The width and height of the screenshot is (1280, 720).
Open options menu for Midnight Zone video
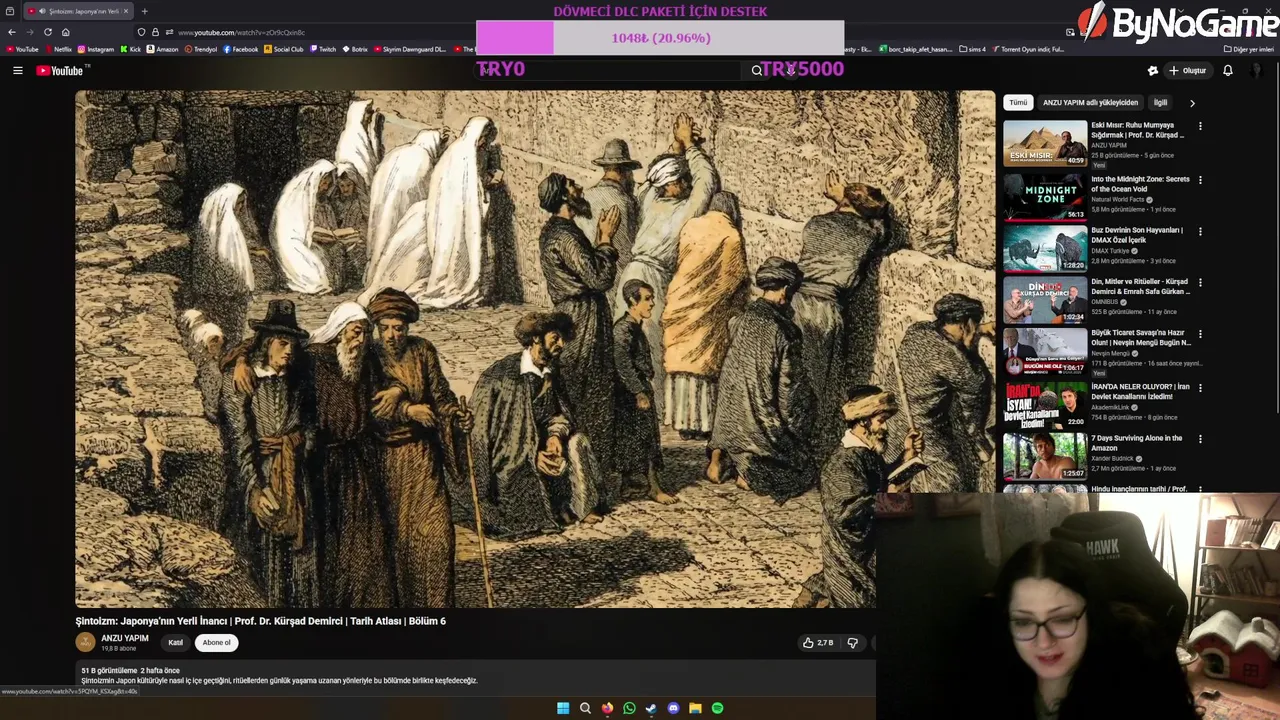(x=1200, y=180)
